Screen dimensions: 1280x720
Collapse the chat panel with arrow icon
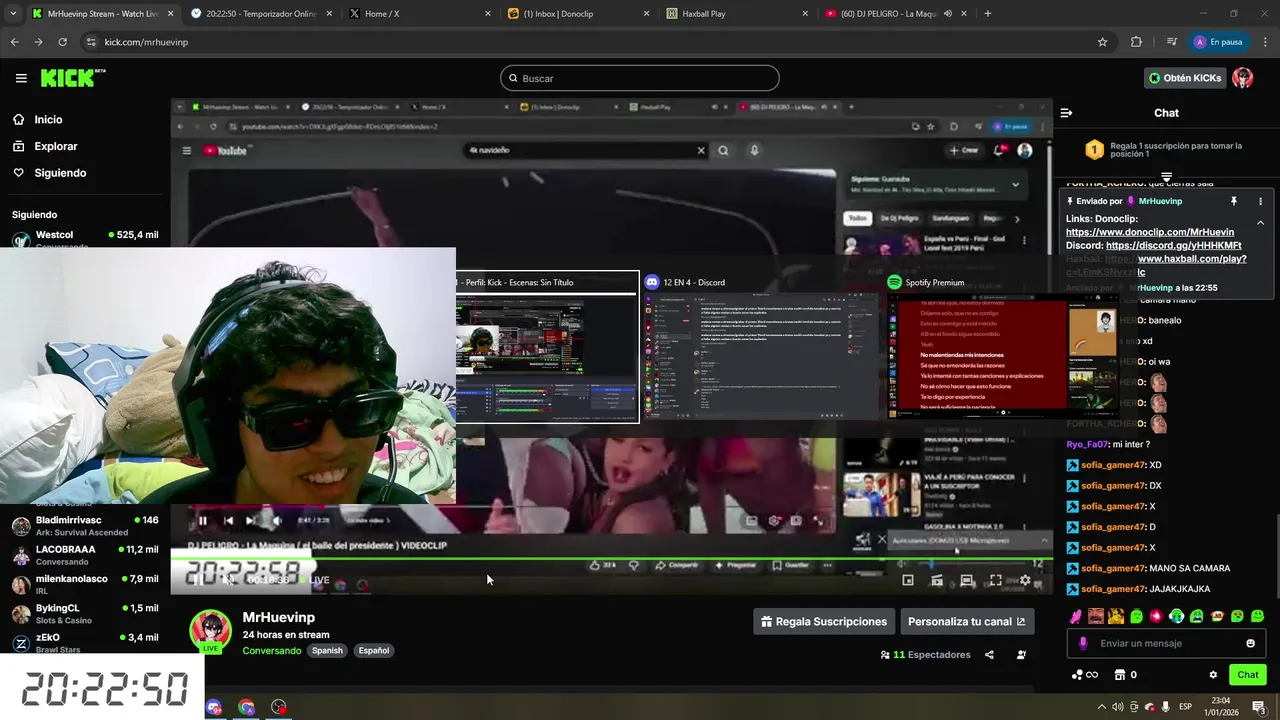tap(1066, 113)
